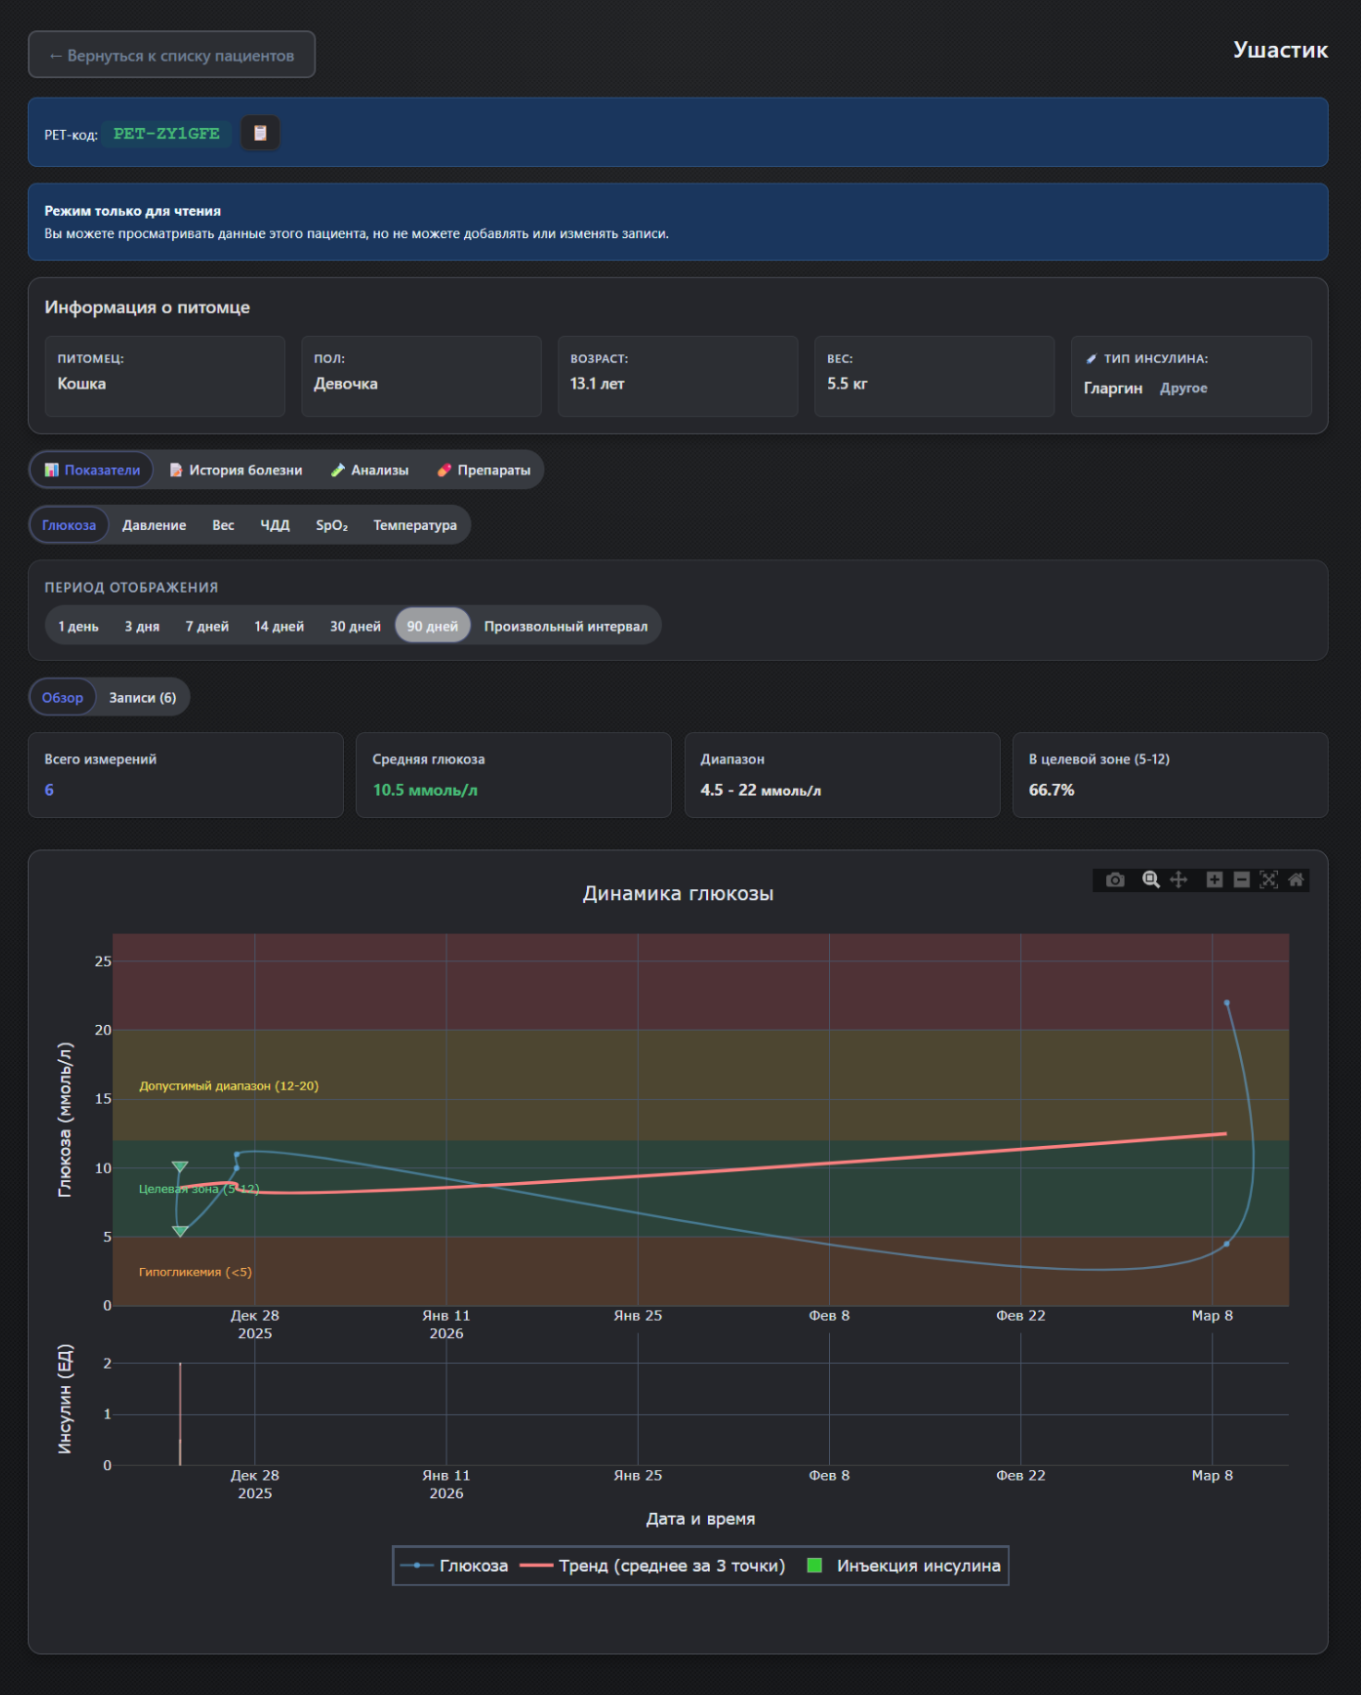
Task: Zoom in the chart with plus icon
Action: tap(1214, 880)
